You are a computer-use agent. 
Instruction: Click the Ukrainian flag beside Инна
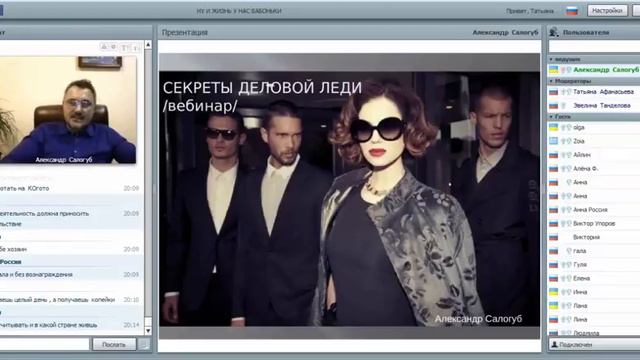coord(553,292)
